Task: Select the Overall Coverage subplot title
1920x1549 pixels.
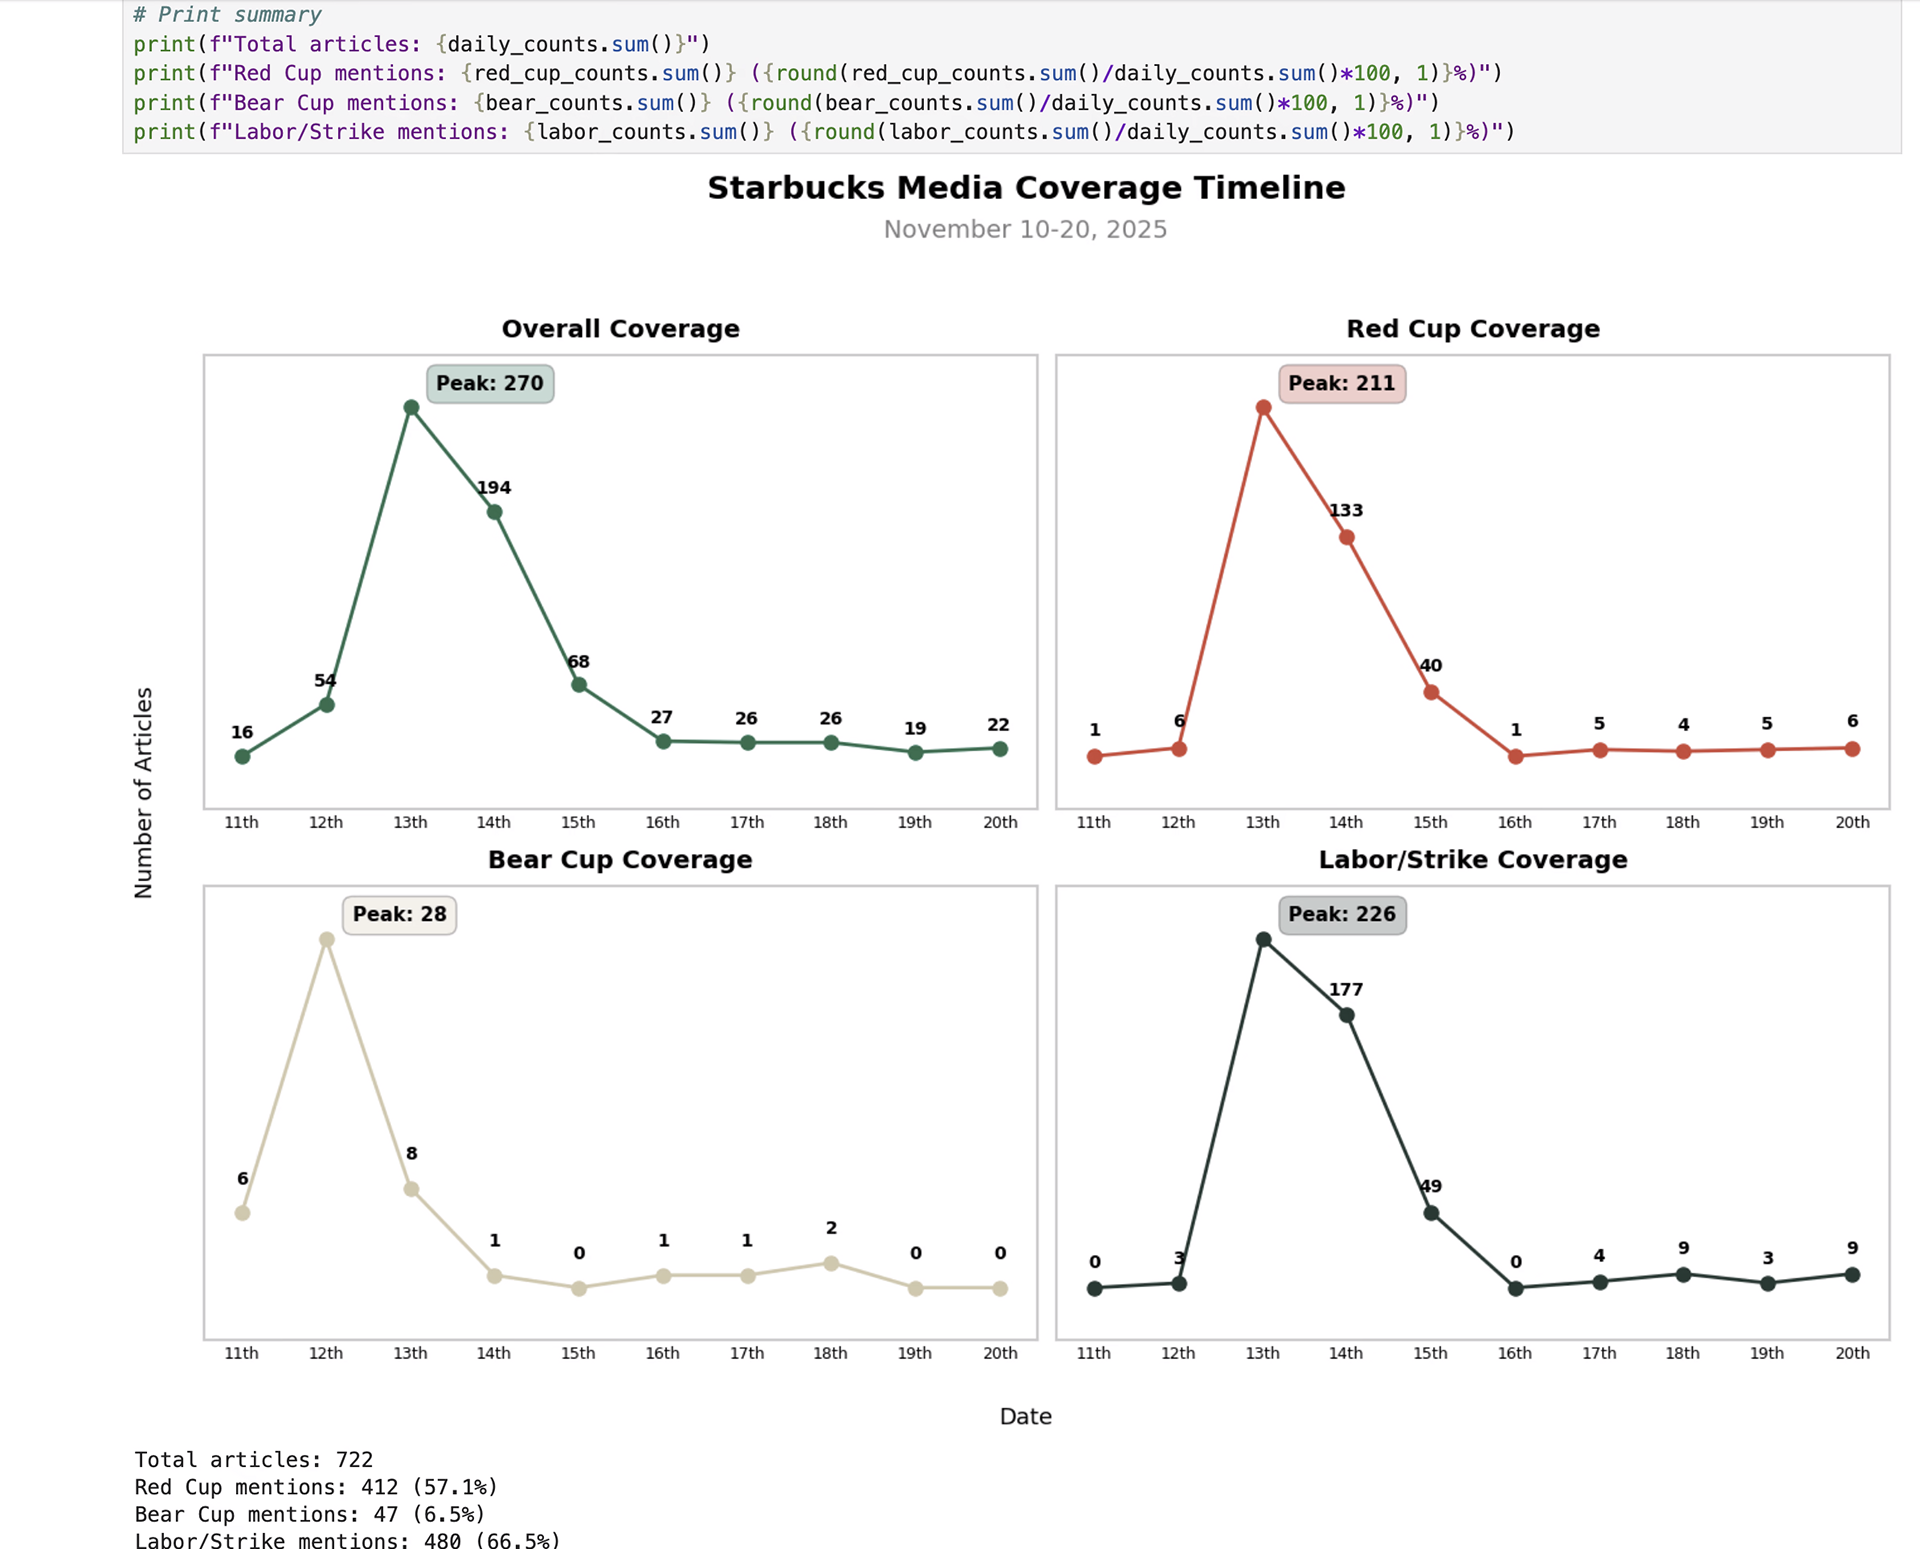Action: [x=620, y=328]
